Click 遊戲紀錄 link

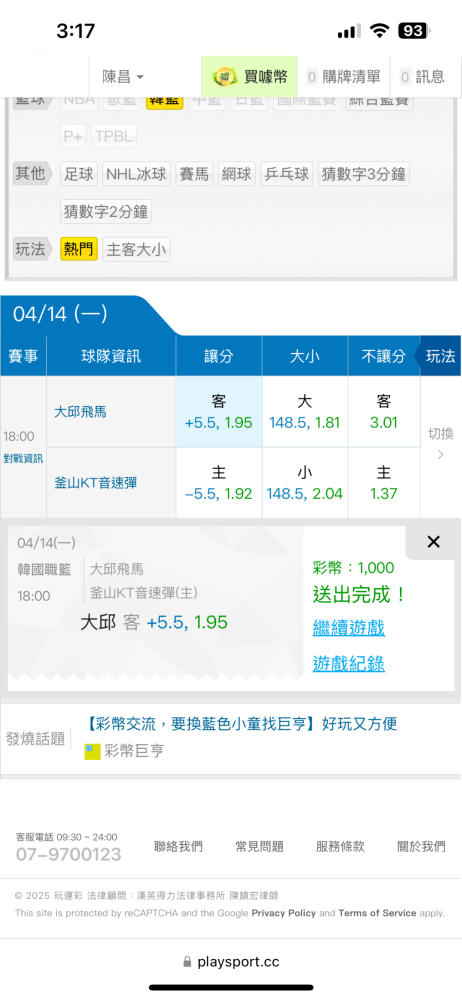pyautogui.click(x=348, y=664)
